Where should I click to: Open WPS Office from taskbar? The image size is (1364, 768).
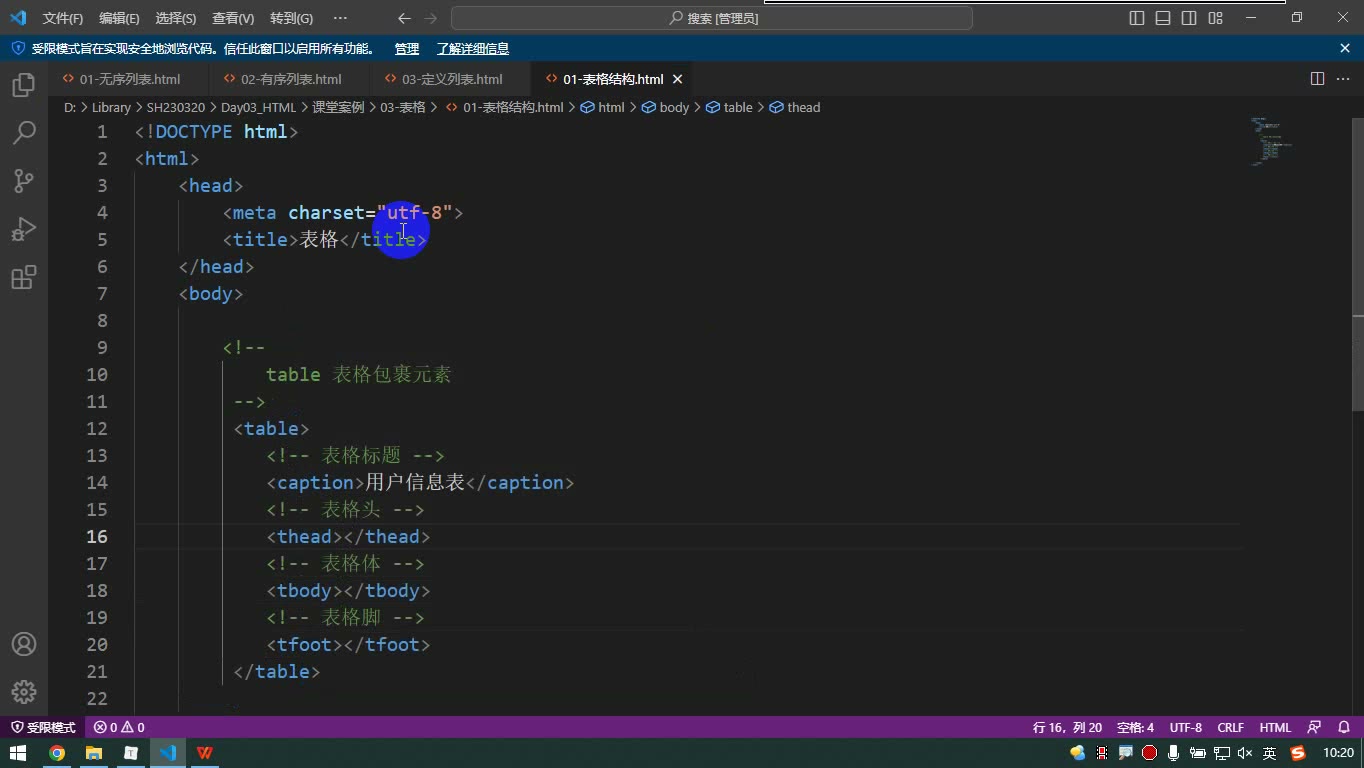coord(204,753)
